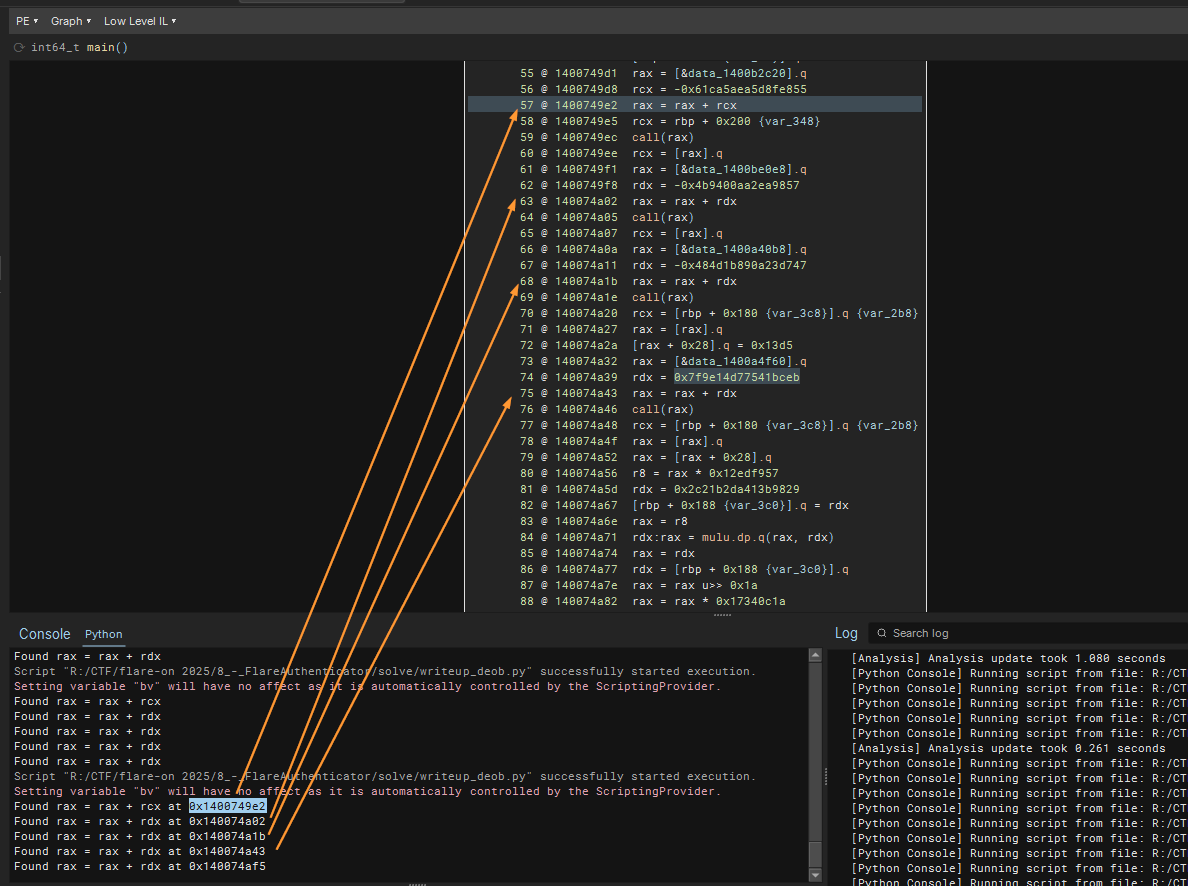Click highlighted address 0x1400749e2 in console output

tap(227, 806)
